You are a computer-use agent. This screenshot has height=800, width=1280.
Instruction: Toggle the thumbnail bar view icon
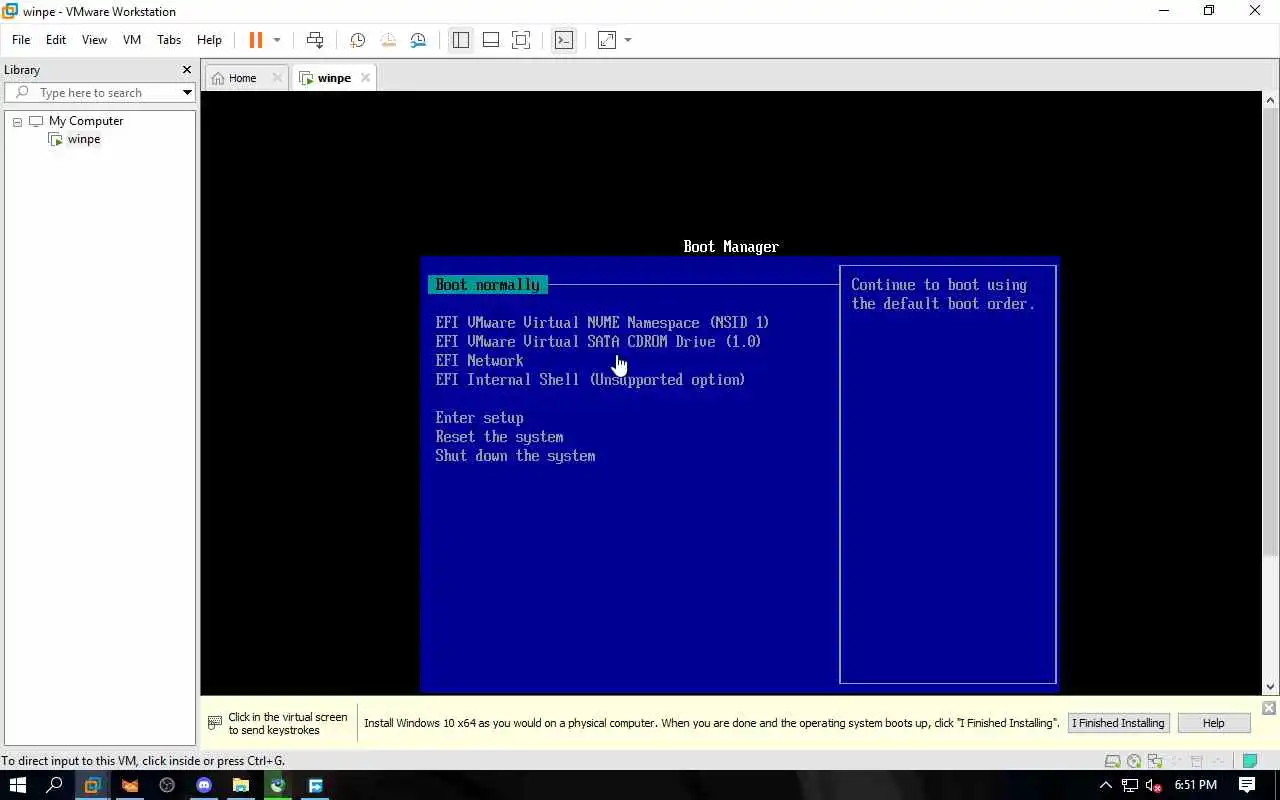pyautogui.click(x=491, y=40)
